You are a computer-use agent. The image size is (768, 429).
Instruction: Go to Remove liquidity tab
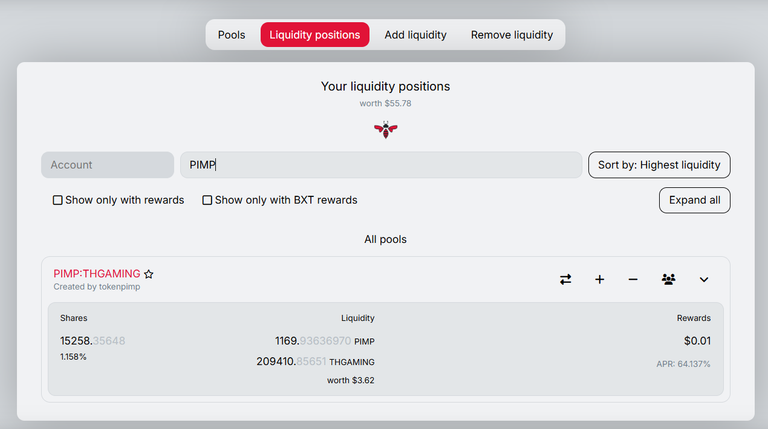[512, 35]
